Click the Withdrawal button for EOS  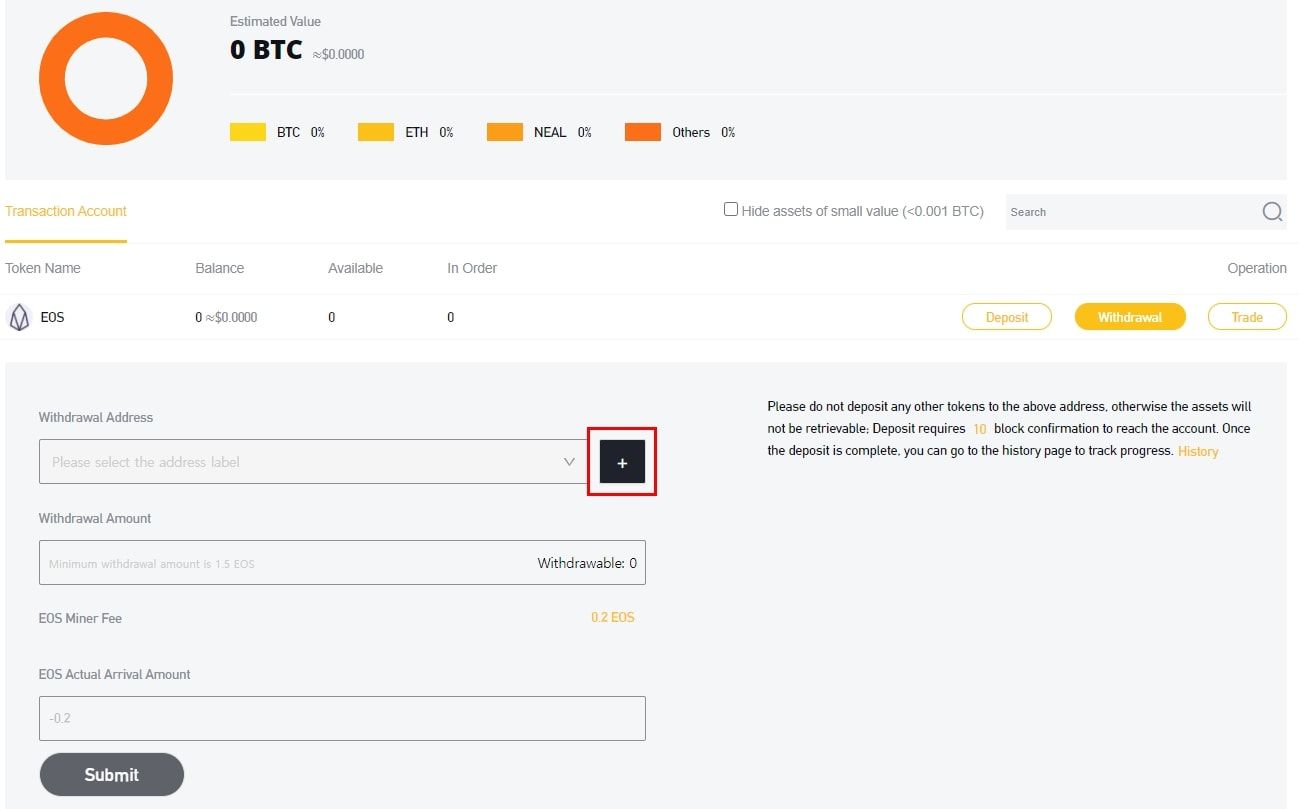tap(1130, 317)
